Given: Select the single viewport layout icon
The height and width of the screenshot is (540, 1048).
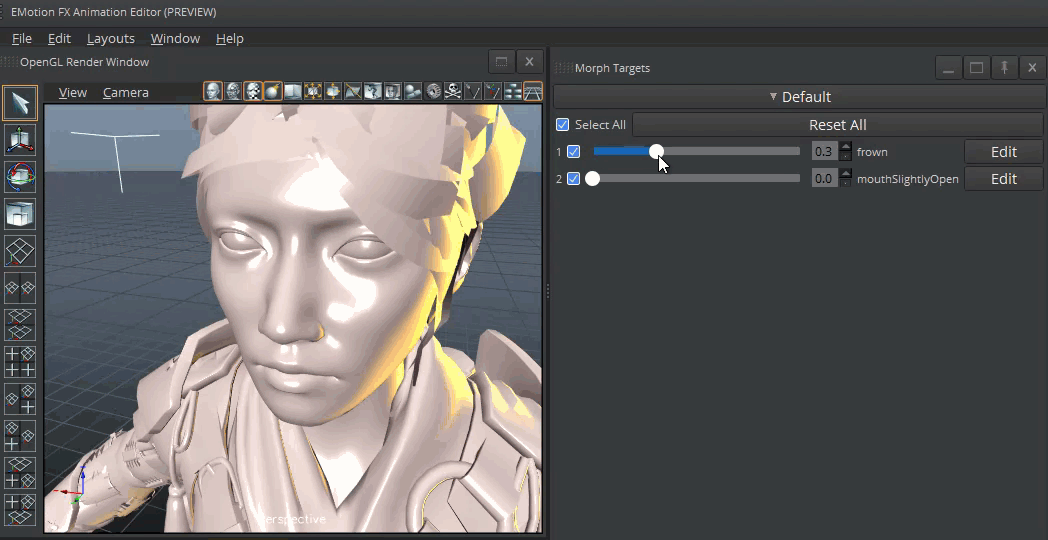Looking at the screenshot, I should pos(20,250).
